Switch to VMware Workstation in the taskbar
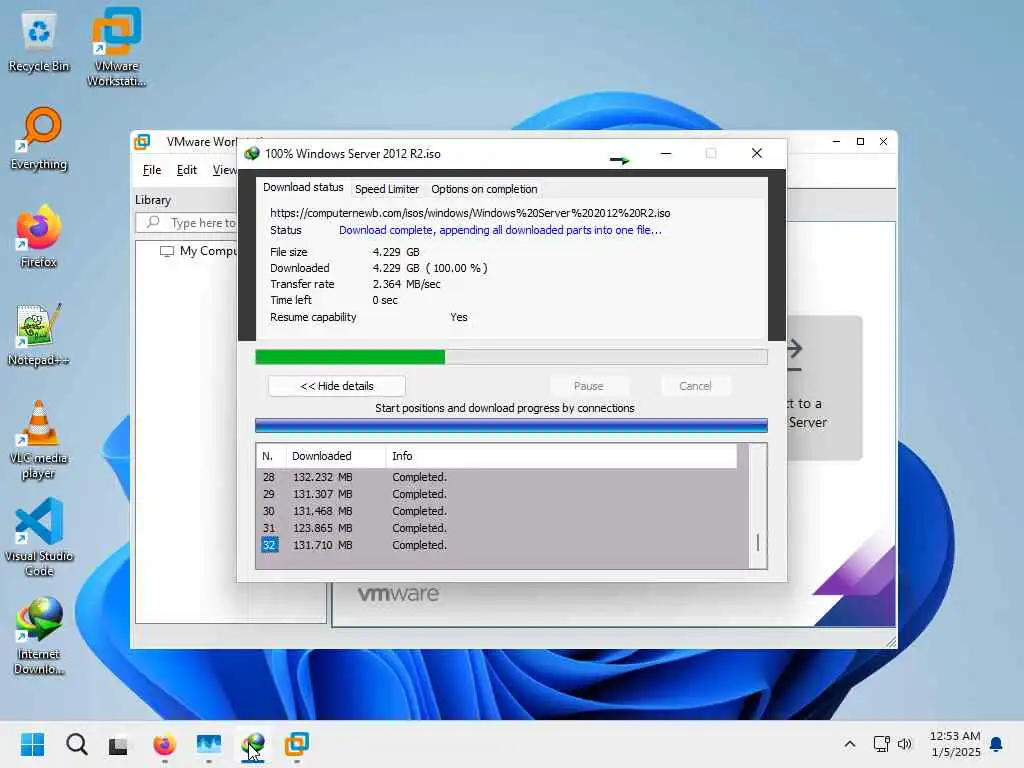Image resolution: width=1024 pixels, height=768 pixels. [296, 744]
